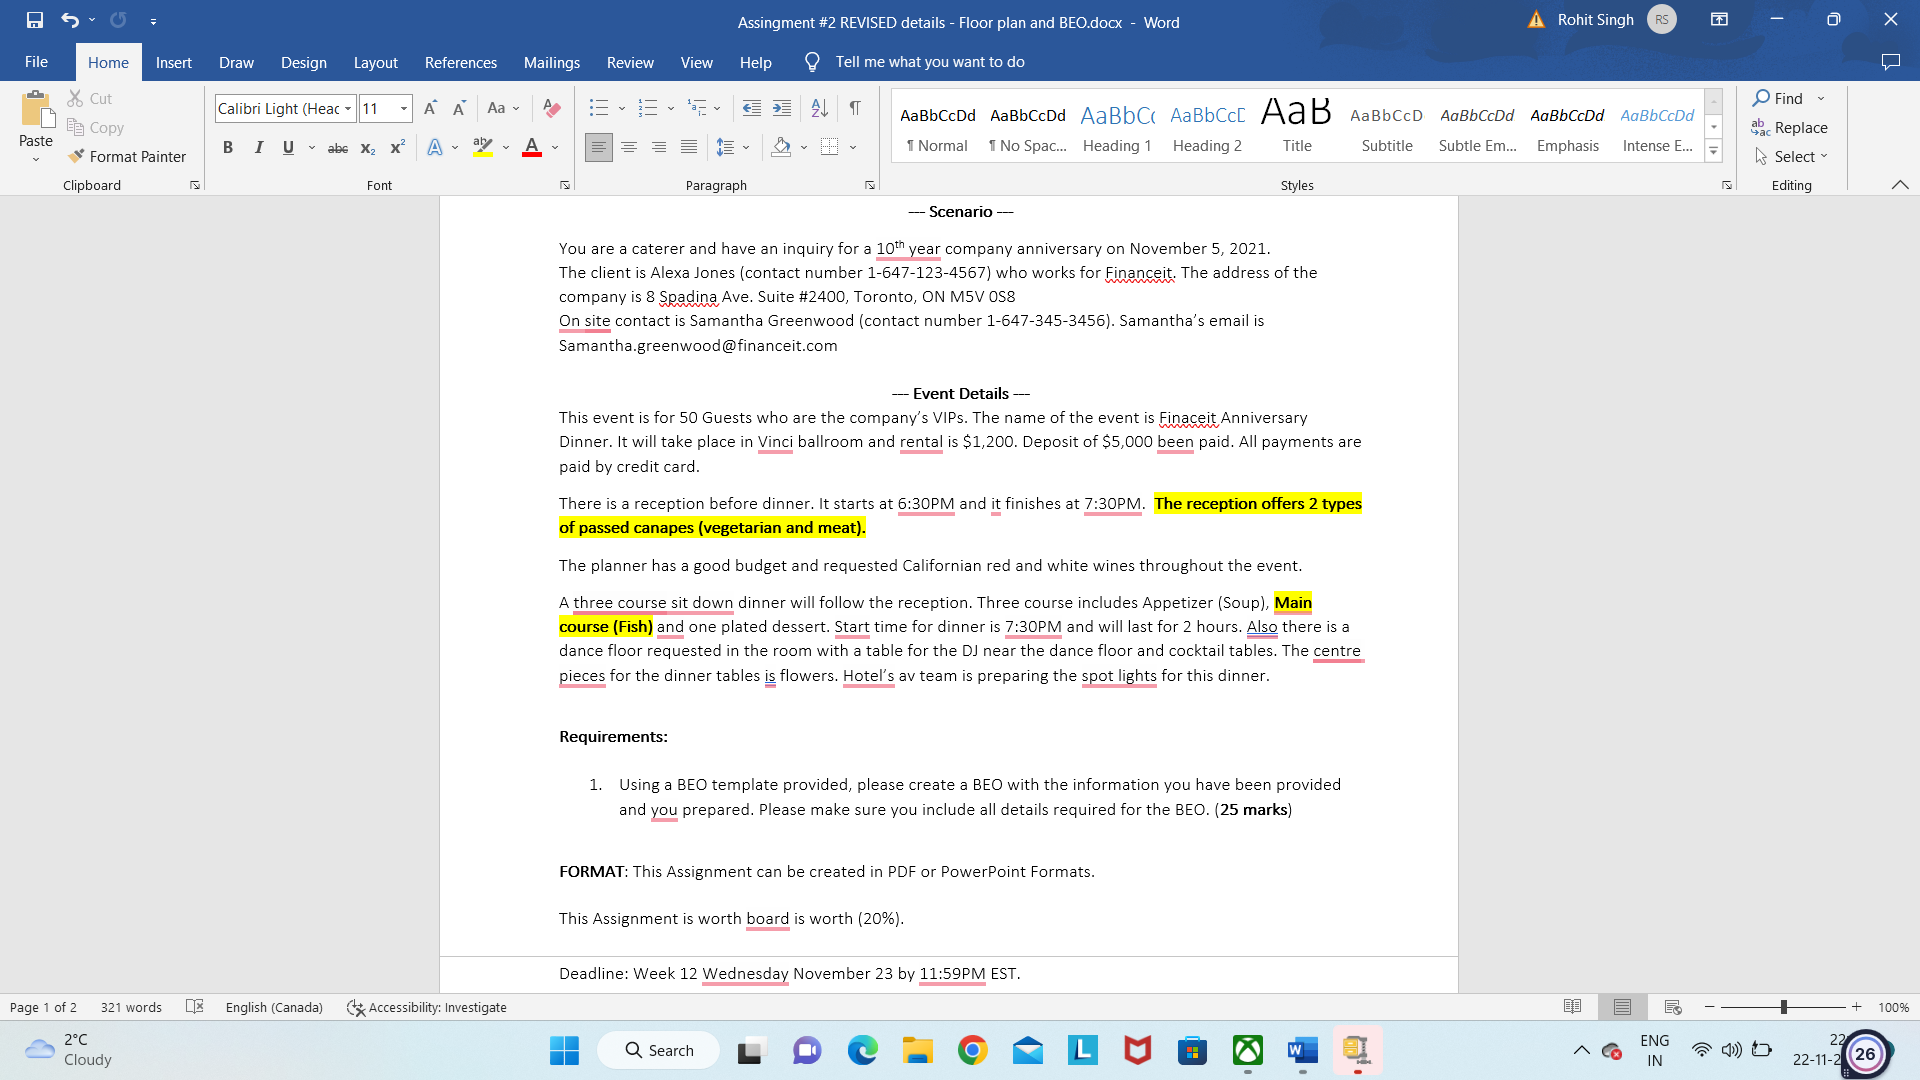This screenshot has height=1080, width=1920.
Task: Open Microsoft Edge from the taskbar
Action: 863,1050
